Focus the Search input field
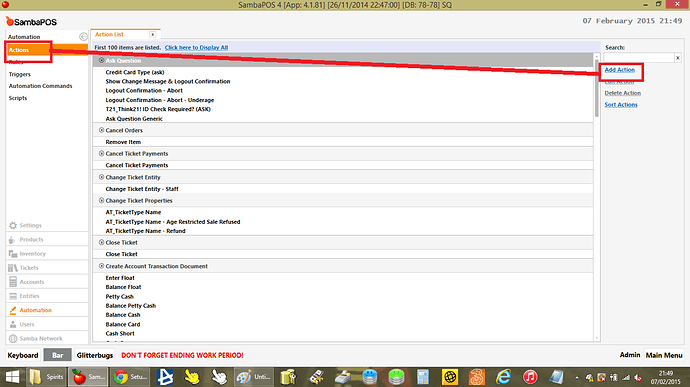690x387 pixels. pyautogui.click(x=639, y=58)
